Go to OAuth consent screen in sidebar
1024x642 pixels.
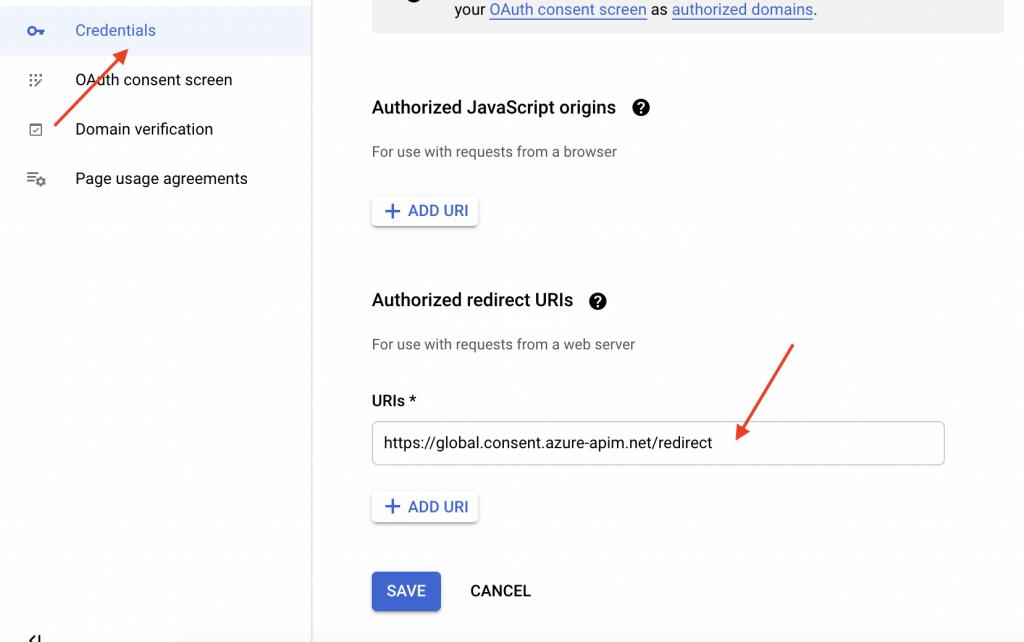click(x=153, y=80)
